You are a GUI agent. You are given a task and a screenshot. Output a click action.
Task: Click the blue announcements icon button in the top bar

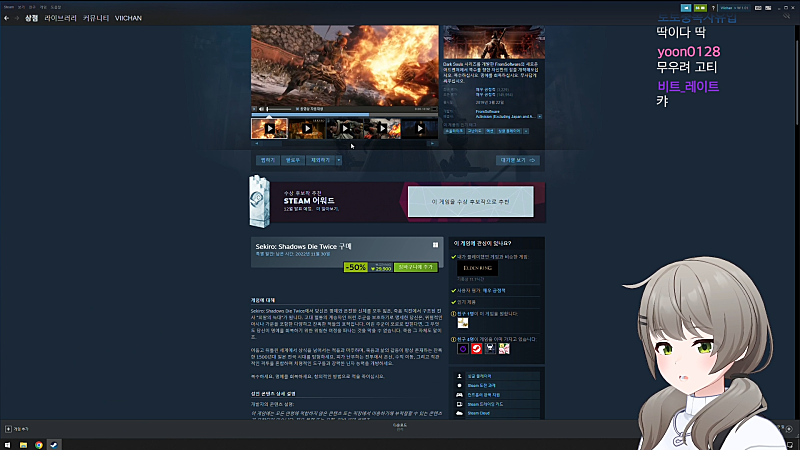point(686,8)
